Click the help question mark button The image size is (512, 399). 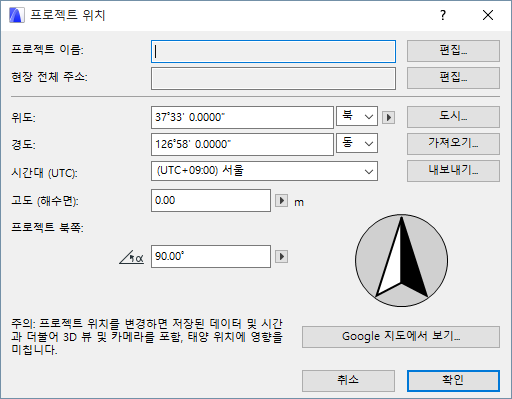click(443, 15)
